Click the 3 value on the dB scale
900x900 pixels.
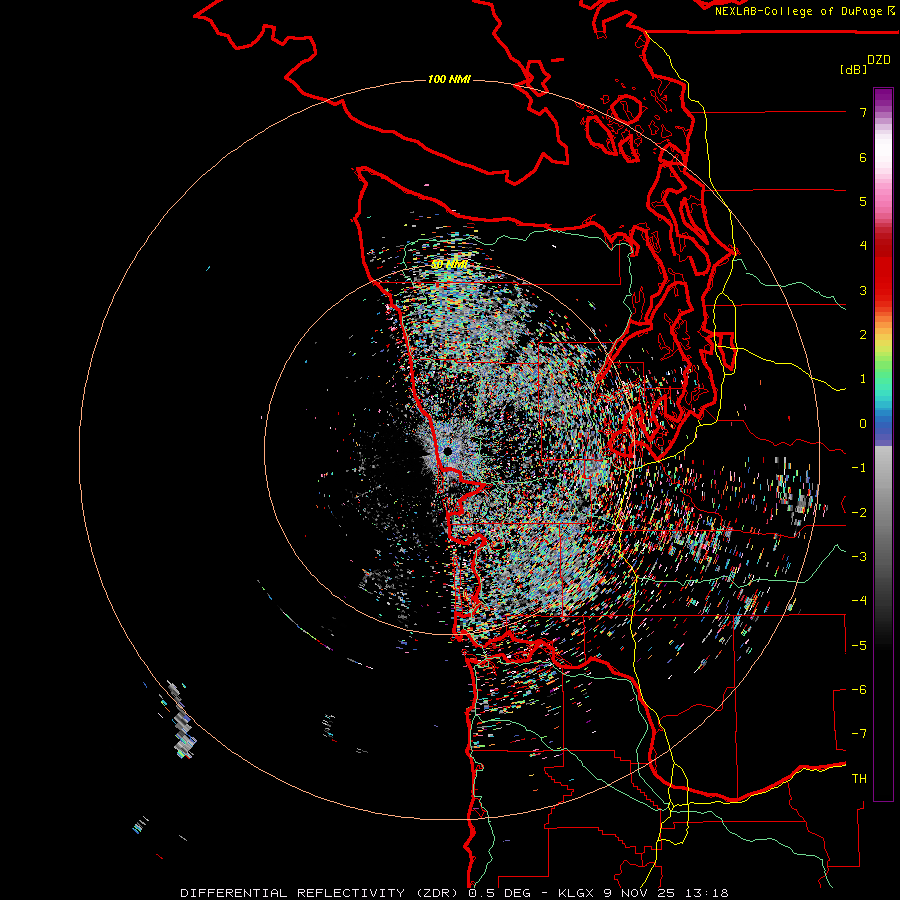863,290
